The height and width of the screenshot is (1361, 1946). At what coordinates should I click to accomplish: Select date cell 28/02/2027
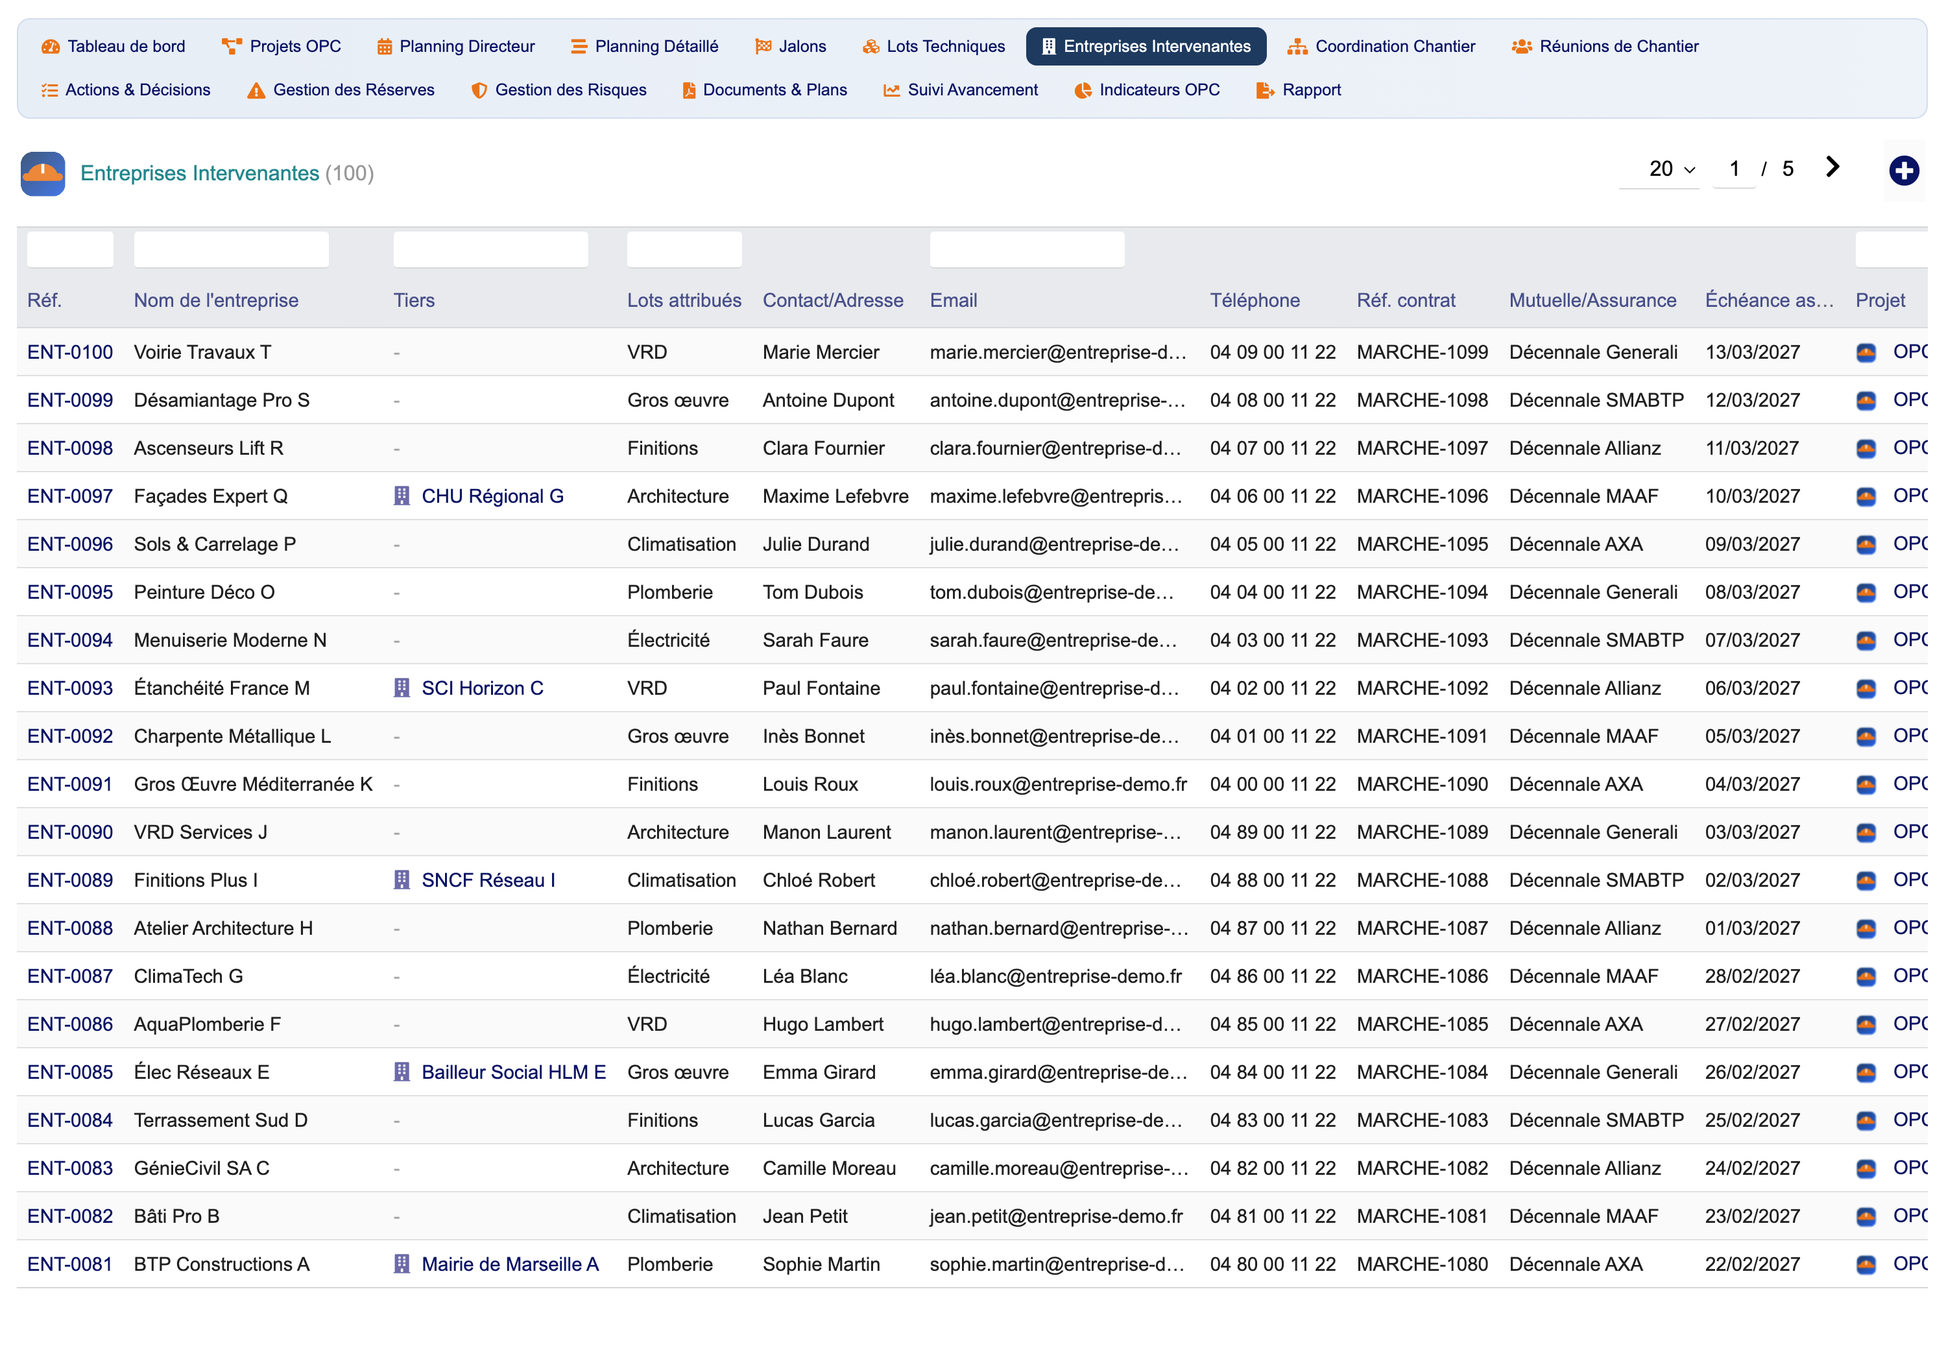[x=1752, y=976]
